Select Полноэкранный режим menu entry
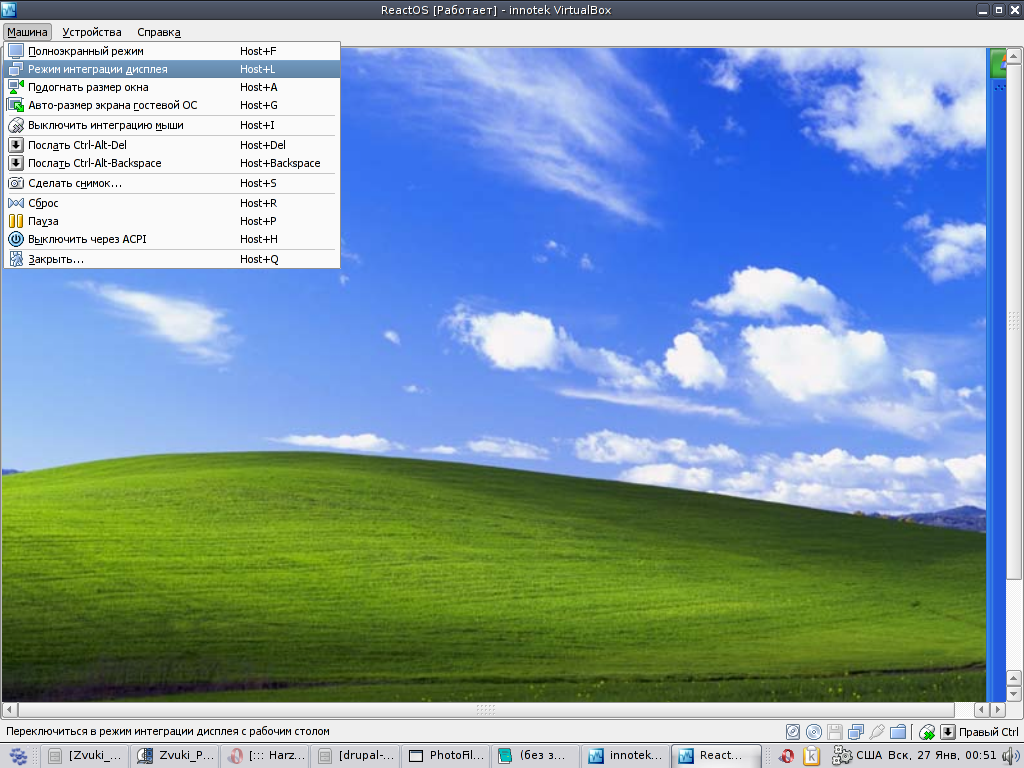Viewport: 1024px width, 768px height. (172, 51)
